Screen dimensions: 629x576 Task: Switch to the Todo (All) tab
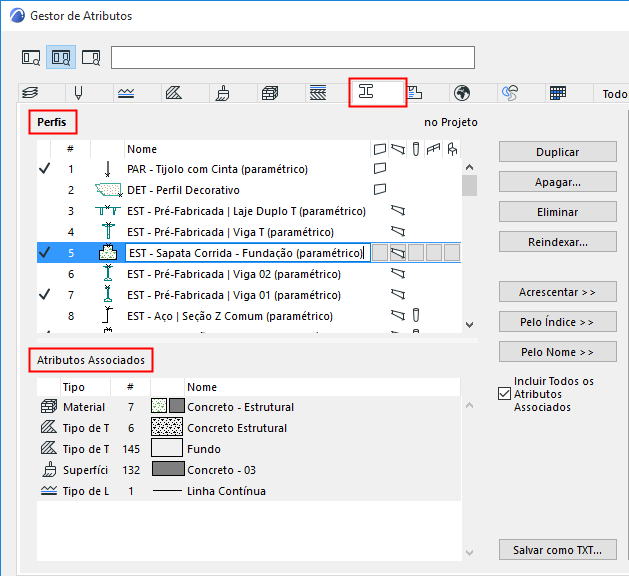click(x=614, y=94)
